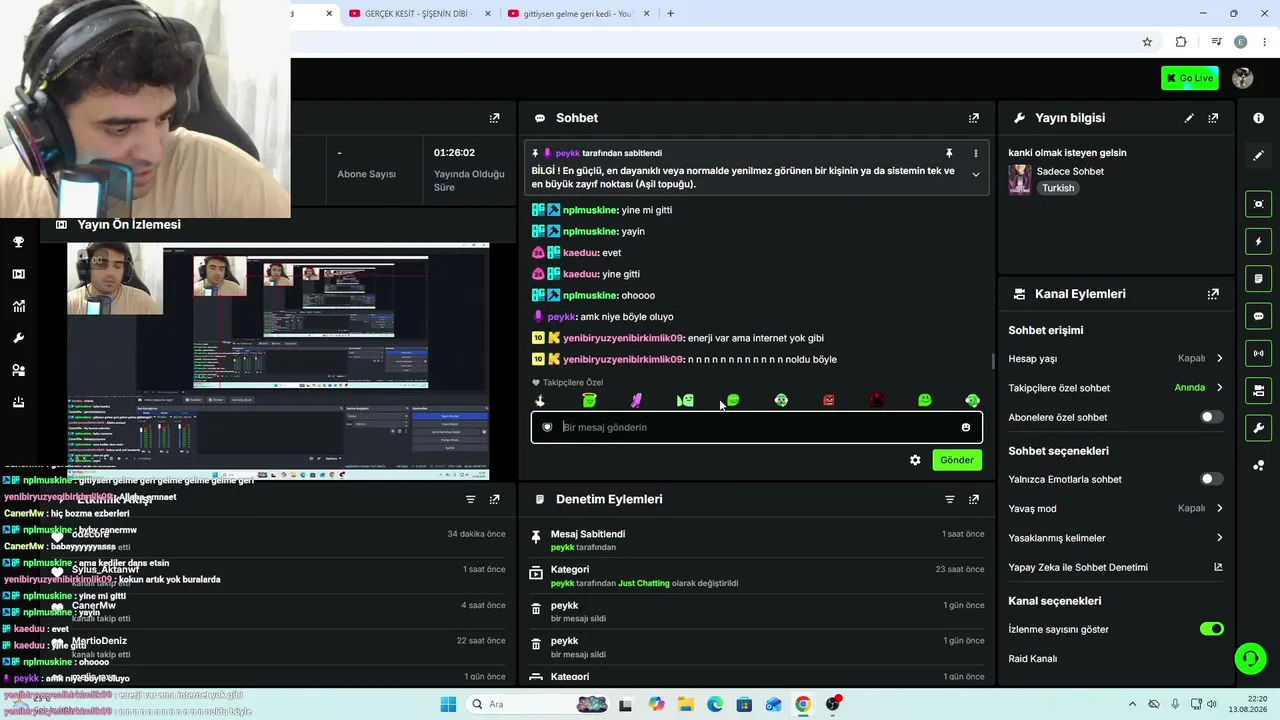
Task: Open the Windows Start menu
Action: (x=447, y=704)
